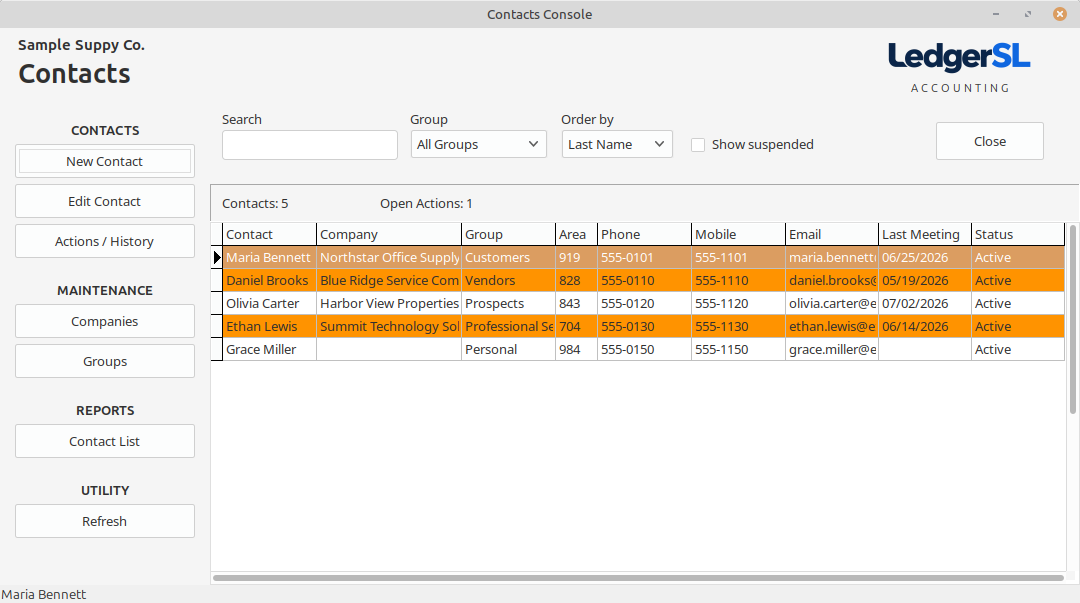This screenshot has width=1080, height=603.
Task: Click area code 984 cell
Action: click(x=577, y=349)
